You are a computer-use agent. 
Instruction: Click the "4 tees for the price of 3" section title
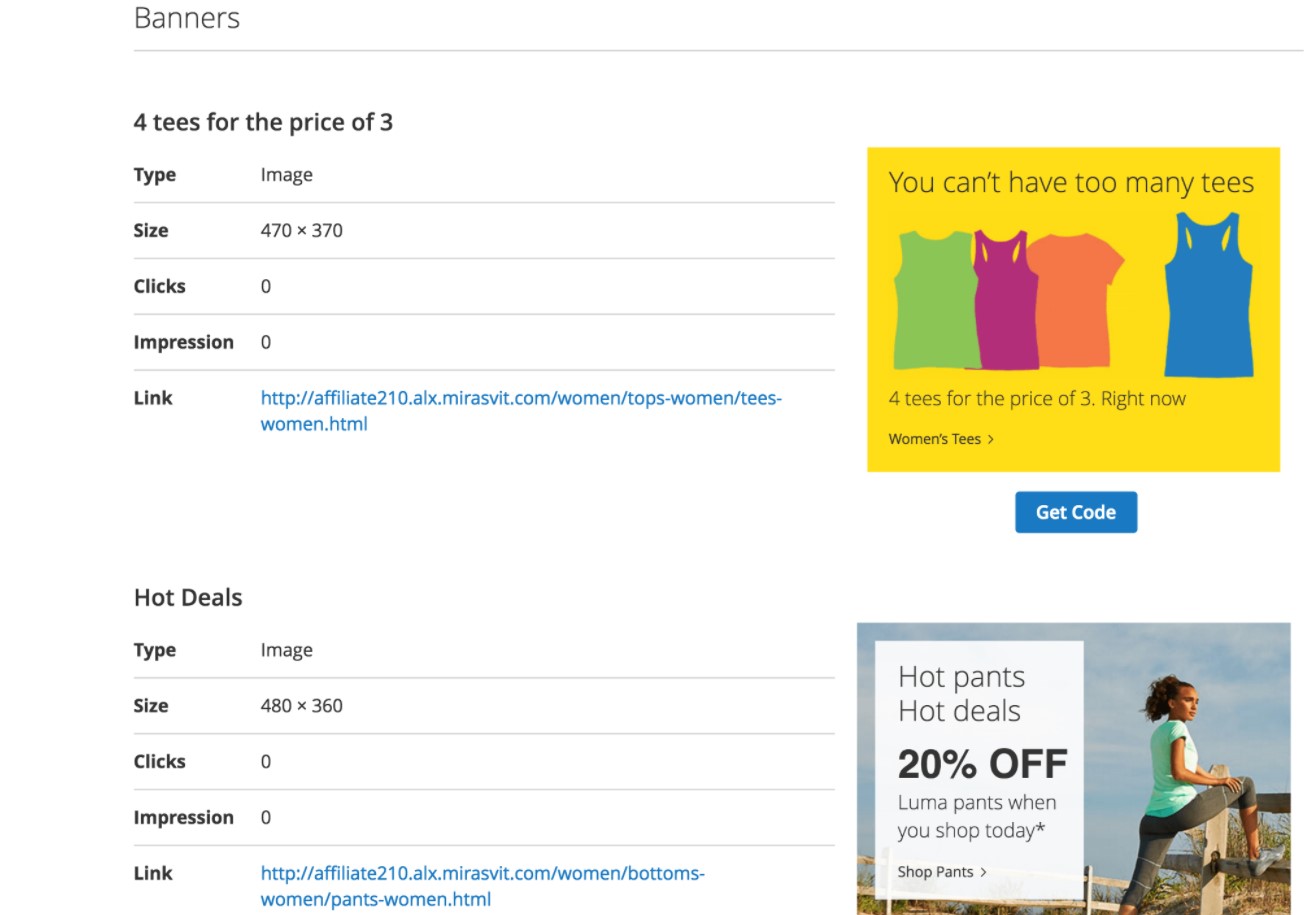click(263, 122)
